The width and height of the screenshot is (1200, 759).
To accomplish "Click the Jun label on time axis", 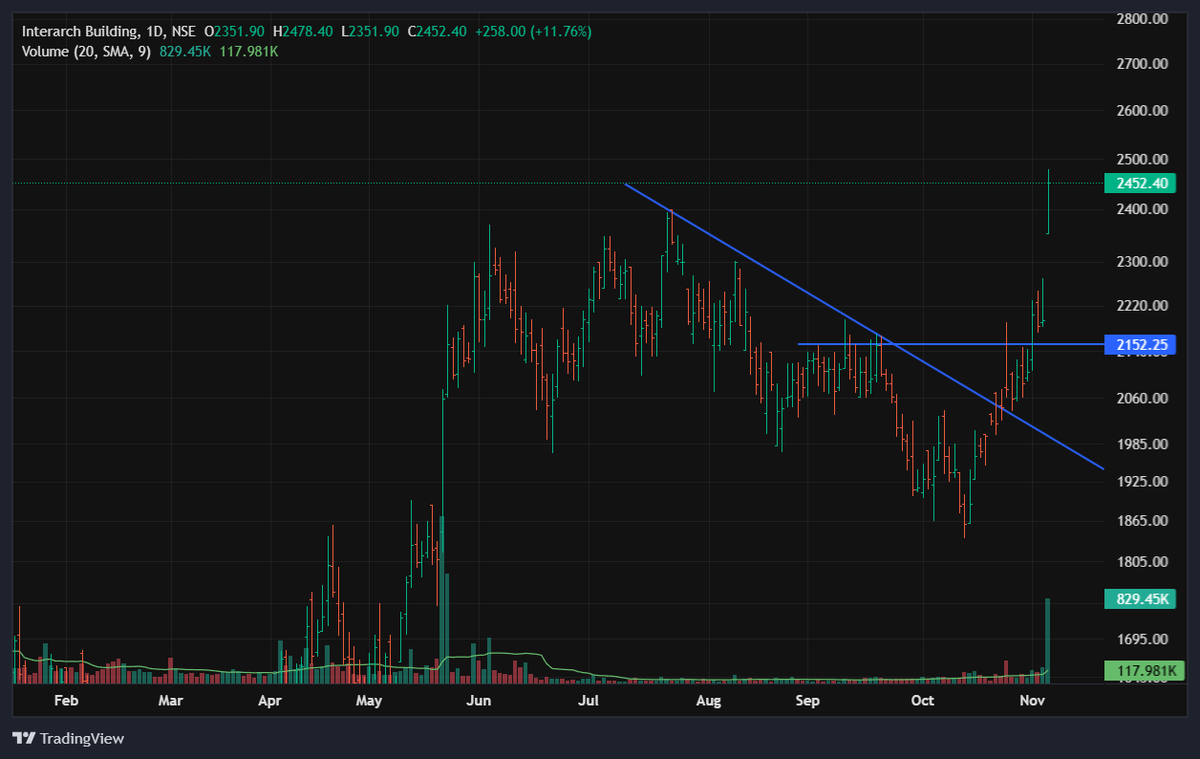I will click(x=479, y=701).
